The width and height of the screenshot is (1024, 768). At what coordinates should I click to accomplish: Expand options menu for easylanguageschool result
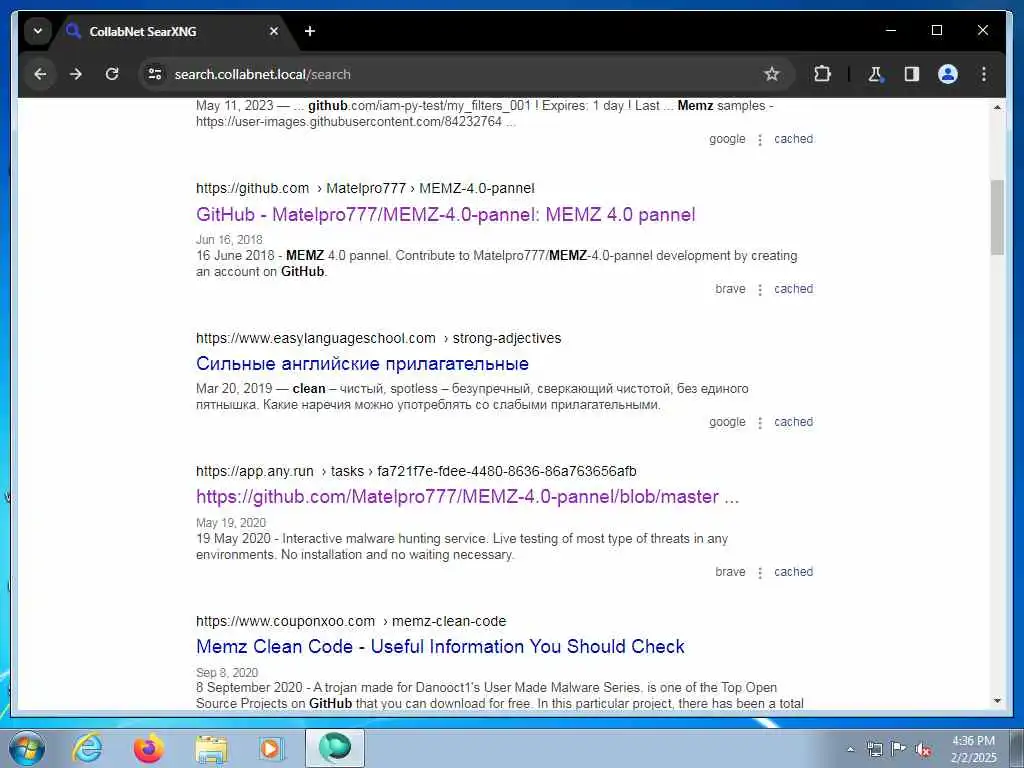(760, 423)
